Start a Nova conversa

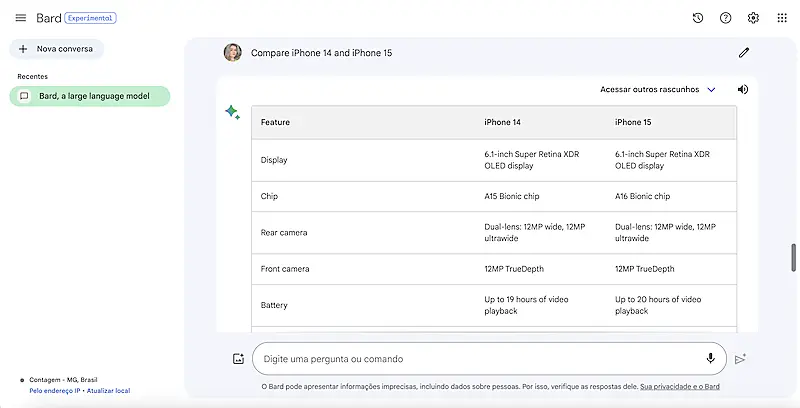coord(57,49)
